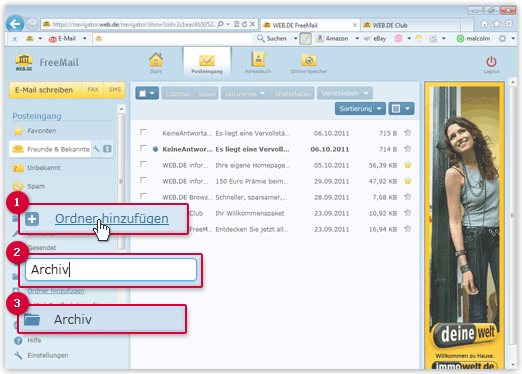Star the WEB.DE Browser email from 28.09.2011
Image resolution: width=522 pixels, height=374 pixels.
(x=407, y=197)
